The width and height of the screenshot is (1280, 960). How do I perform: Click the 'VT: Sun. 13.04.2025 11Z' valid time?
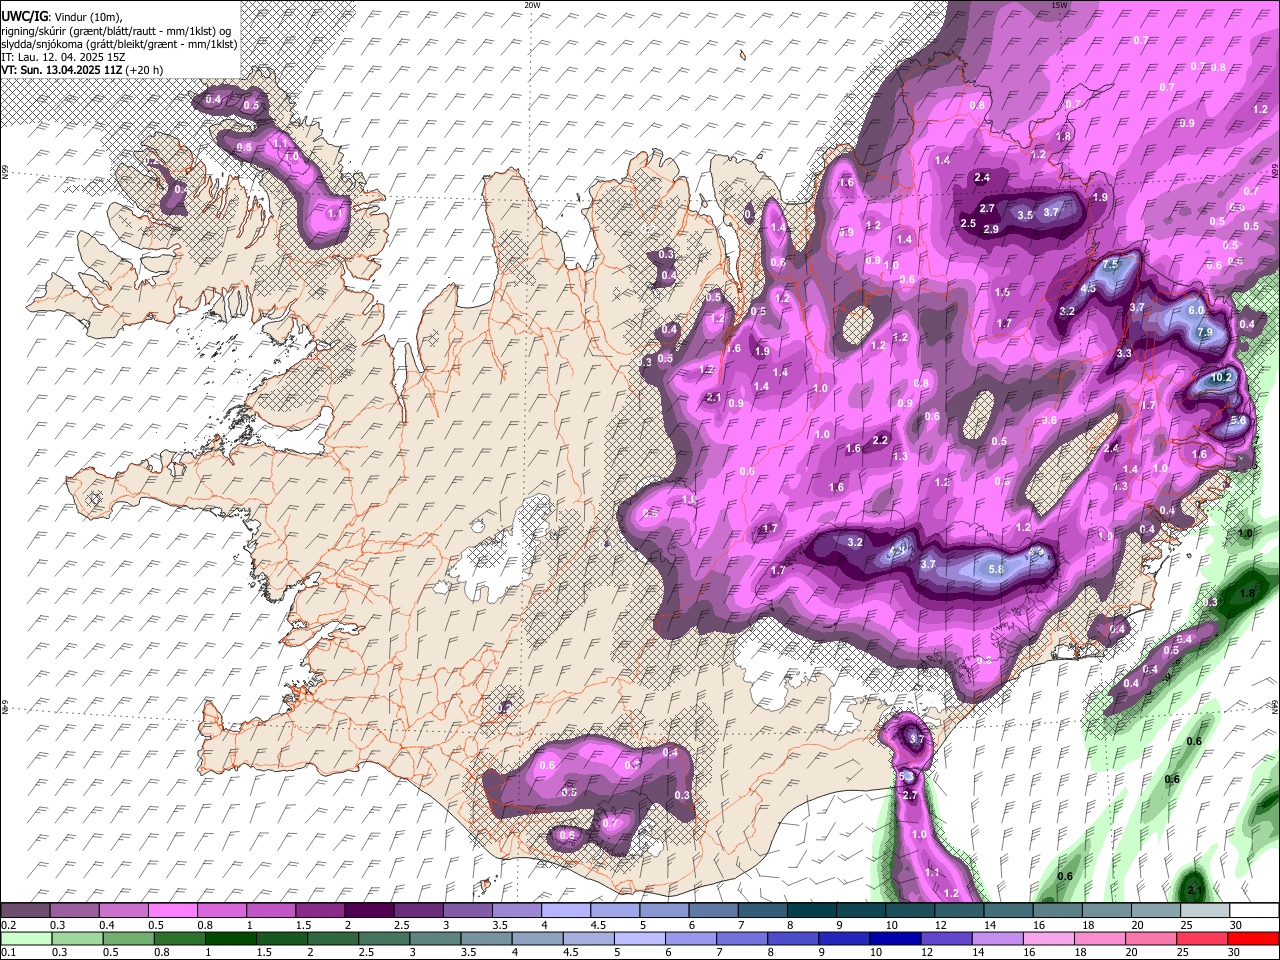(61, 70)
